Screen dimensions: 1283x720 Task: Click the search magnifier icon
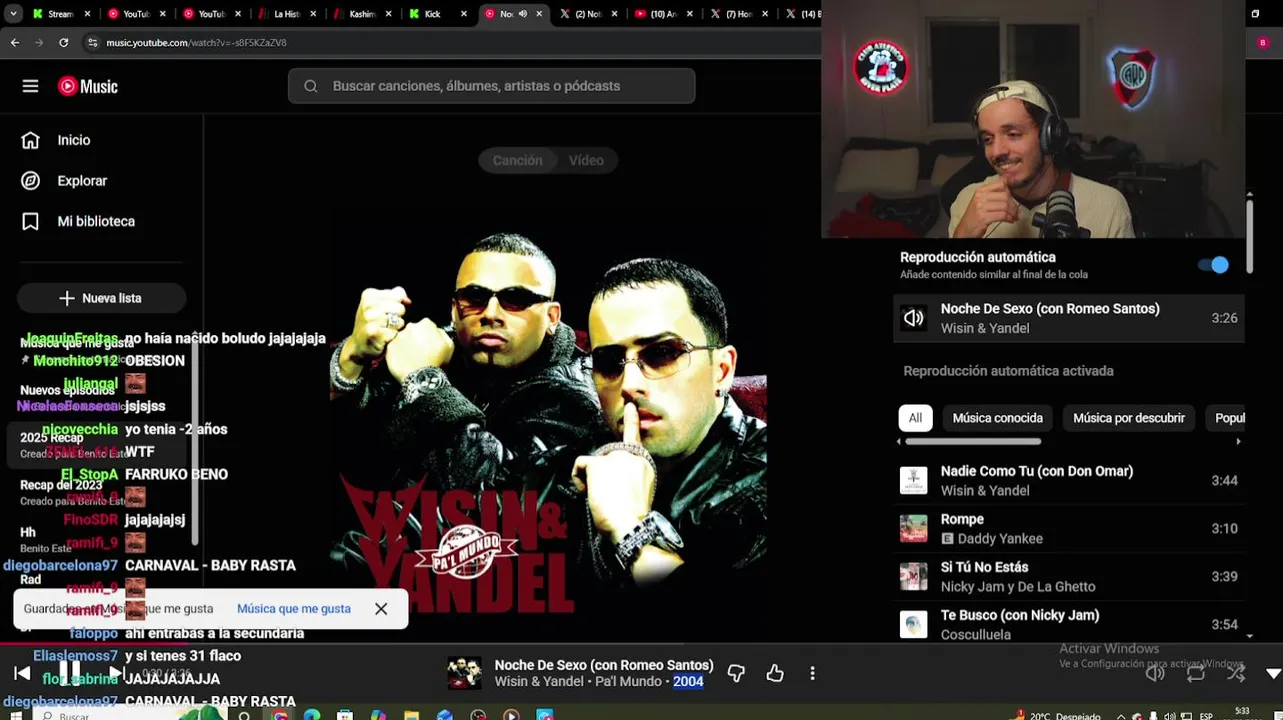click(x=311, y=86)
